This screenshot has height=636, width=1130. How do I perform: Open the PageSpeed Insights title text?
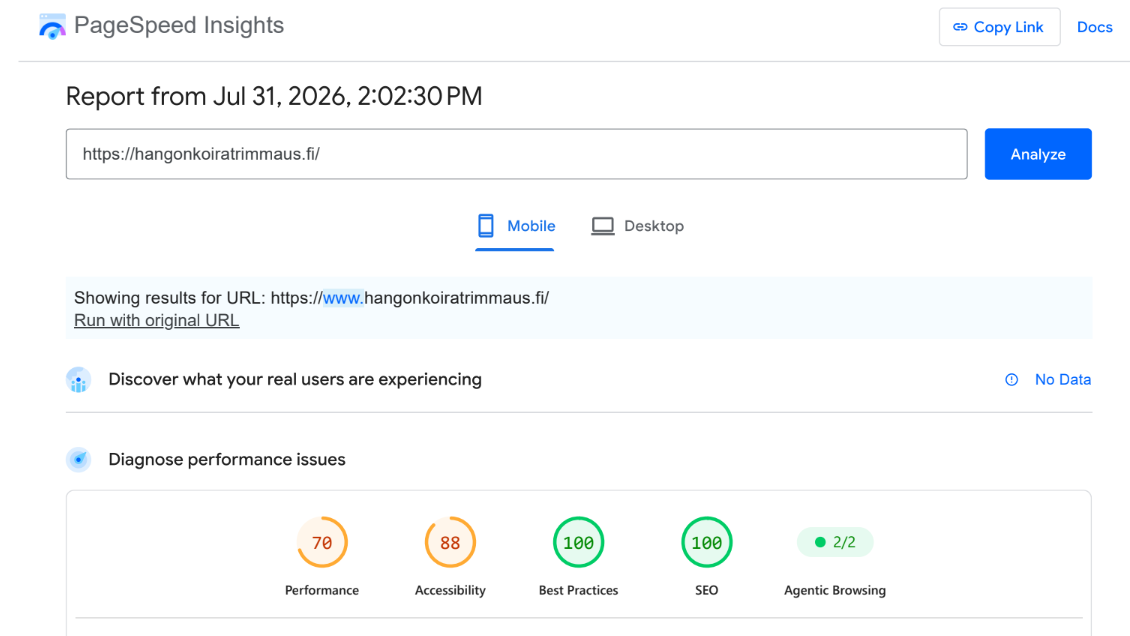coord(179,25)
